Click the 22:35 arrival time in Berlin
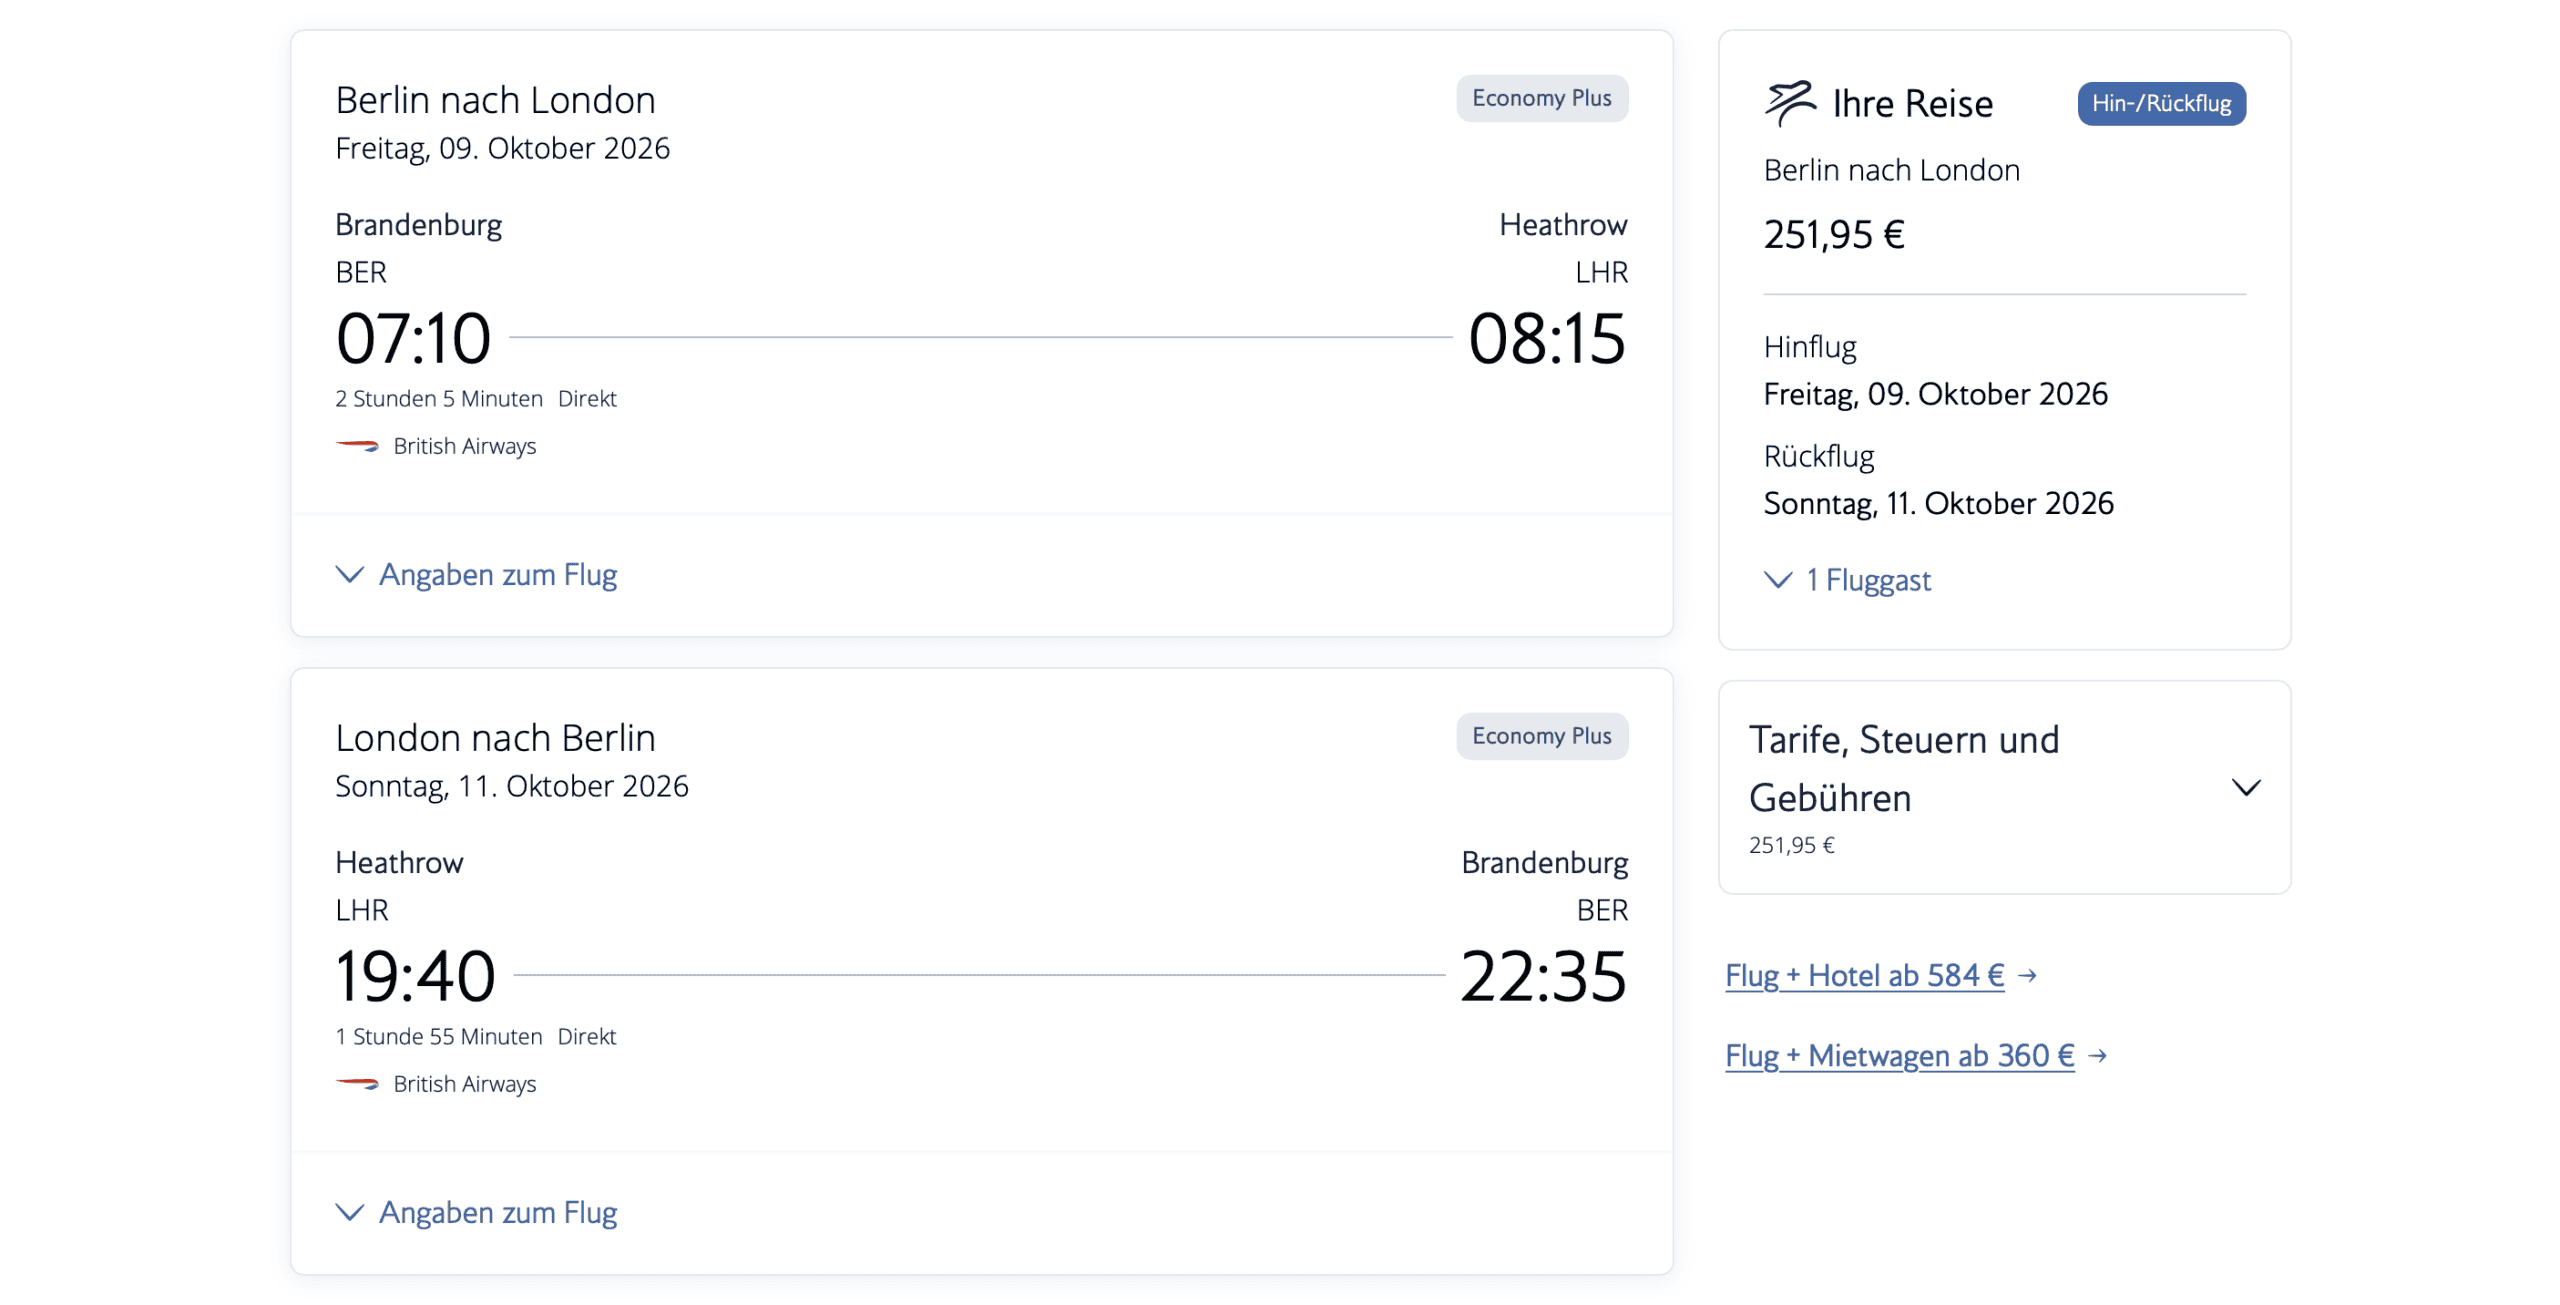 pyautogui.click(x=1543, y=977)
